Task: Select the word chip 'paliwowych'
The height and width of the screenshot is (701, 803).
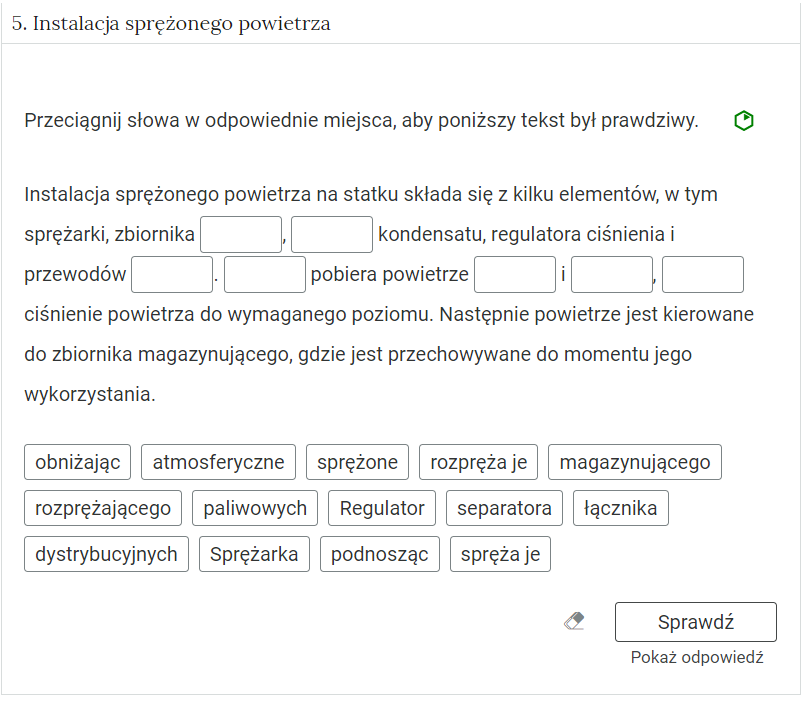Action: 256,508
